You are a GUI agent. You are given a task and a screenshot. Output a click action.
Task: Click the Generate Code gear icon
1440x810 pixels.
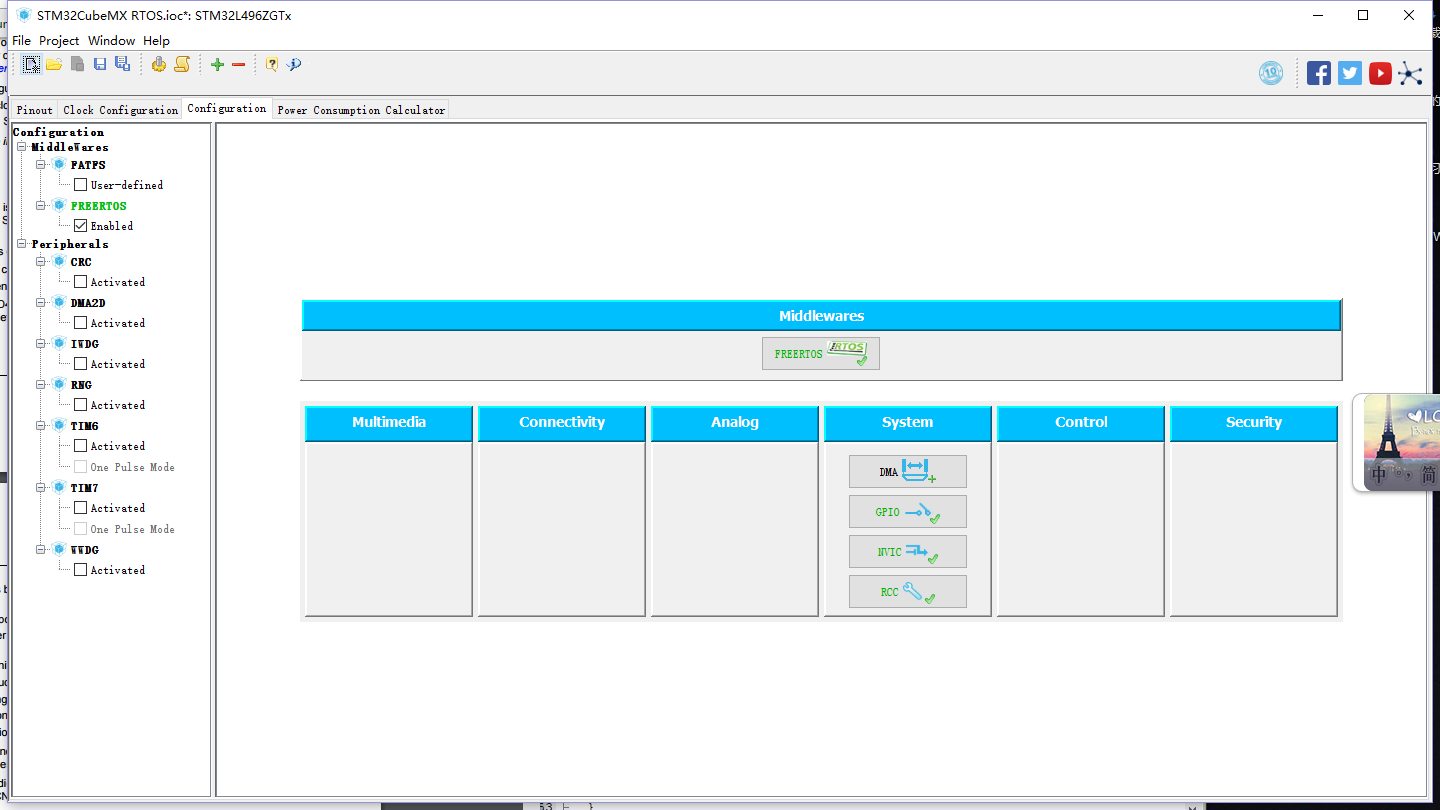(x=158, y=64)
